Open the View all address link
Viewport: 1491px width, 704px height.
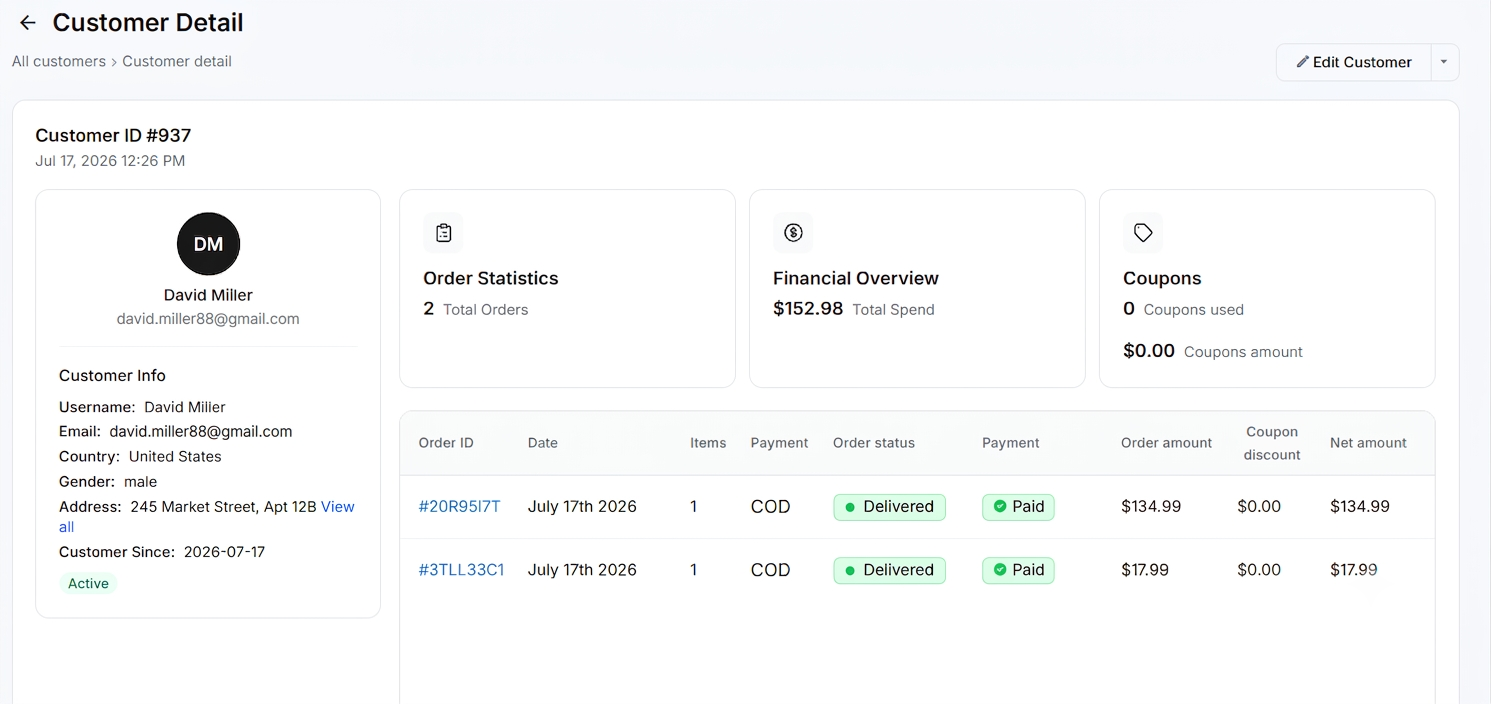click(x=337, y=507)
